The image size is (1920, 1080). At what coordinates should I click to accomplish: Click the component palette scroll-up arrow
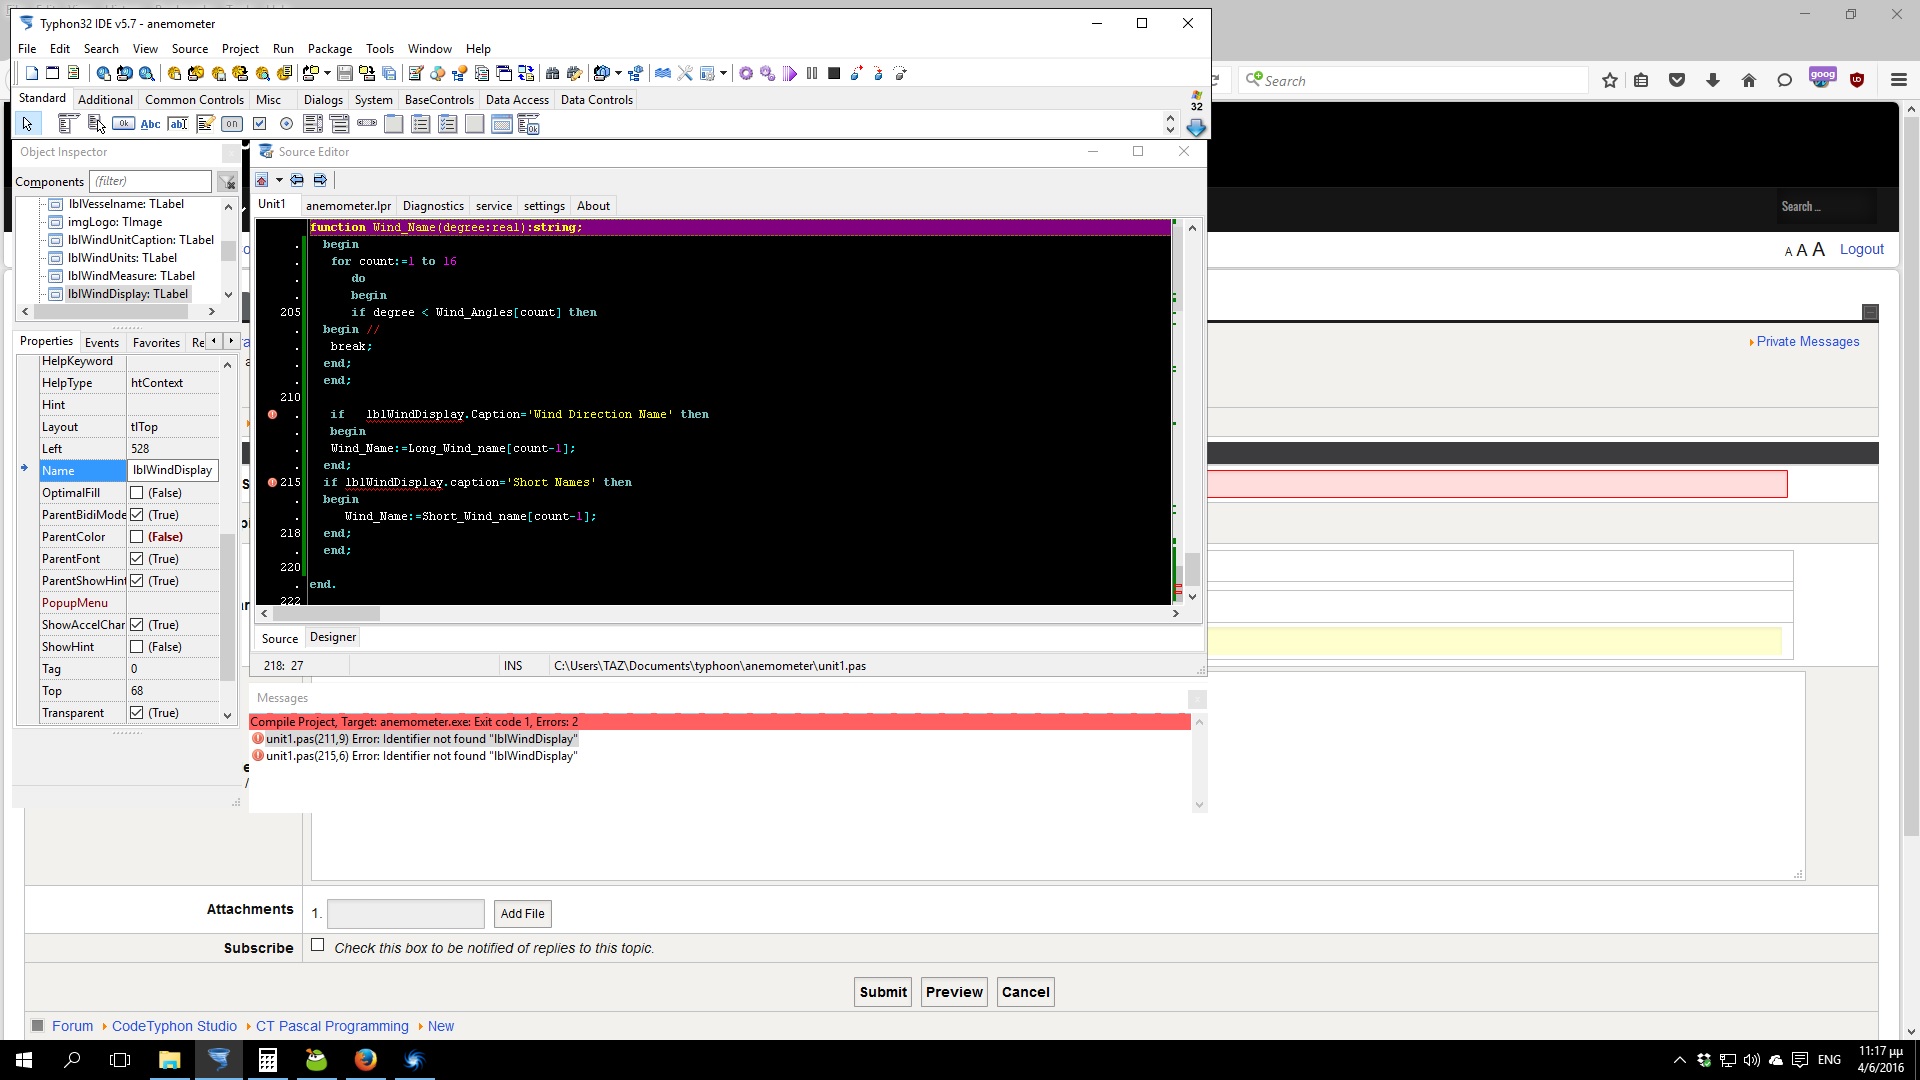click(x=1170, y=118)
